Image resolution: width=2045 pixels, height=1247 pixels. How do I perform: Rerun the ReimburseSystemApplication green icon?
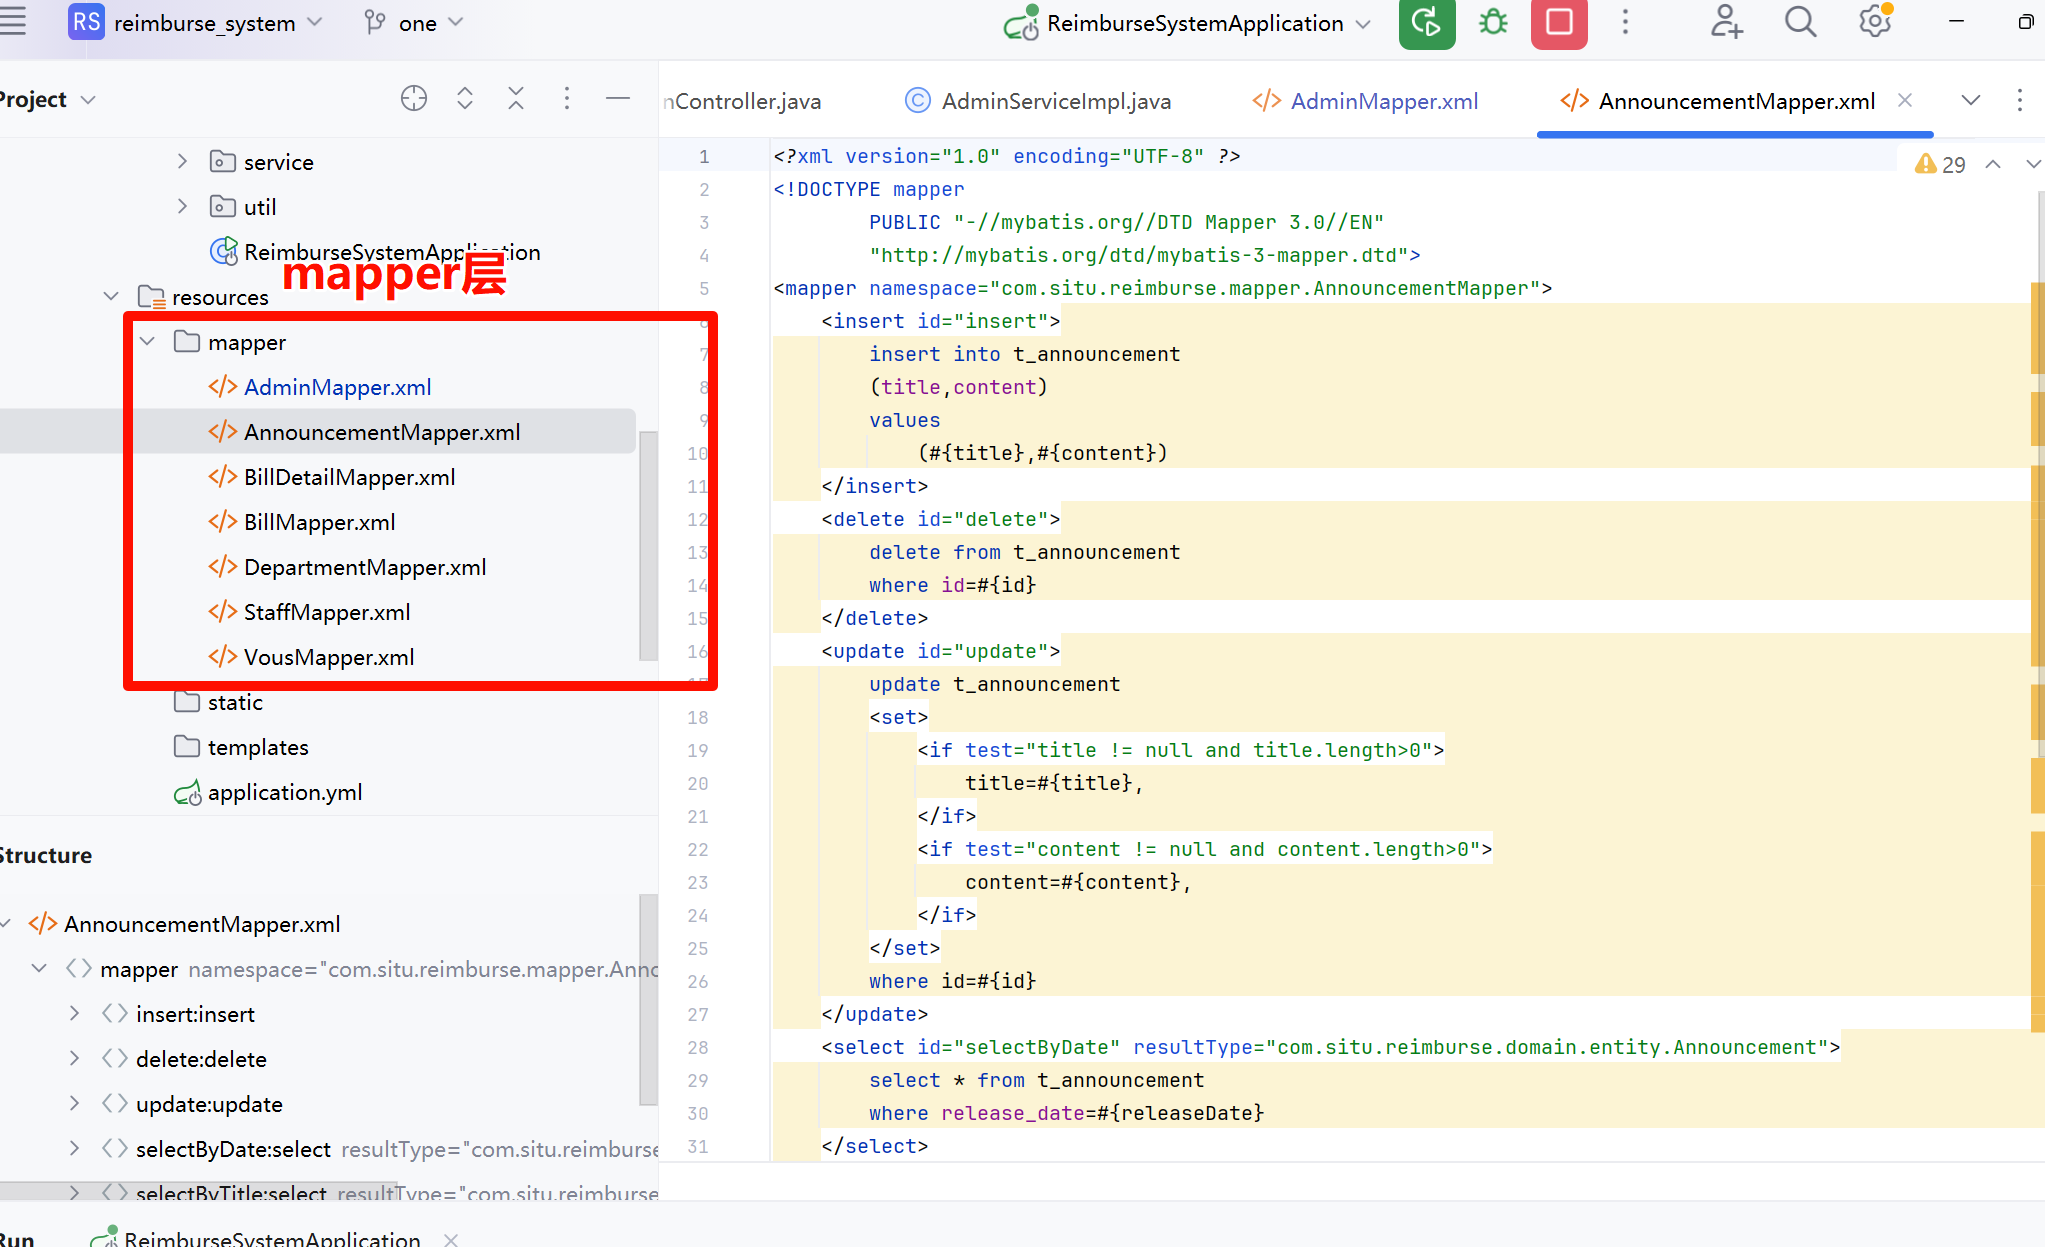pos(1427,24)
